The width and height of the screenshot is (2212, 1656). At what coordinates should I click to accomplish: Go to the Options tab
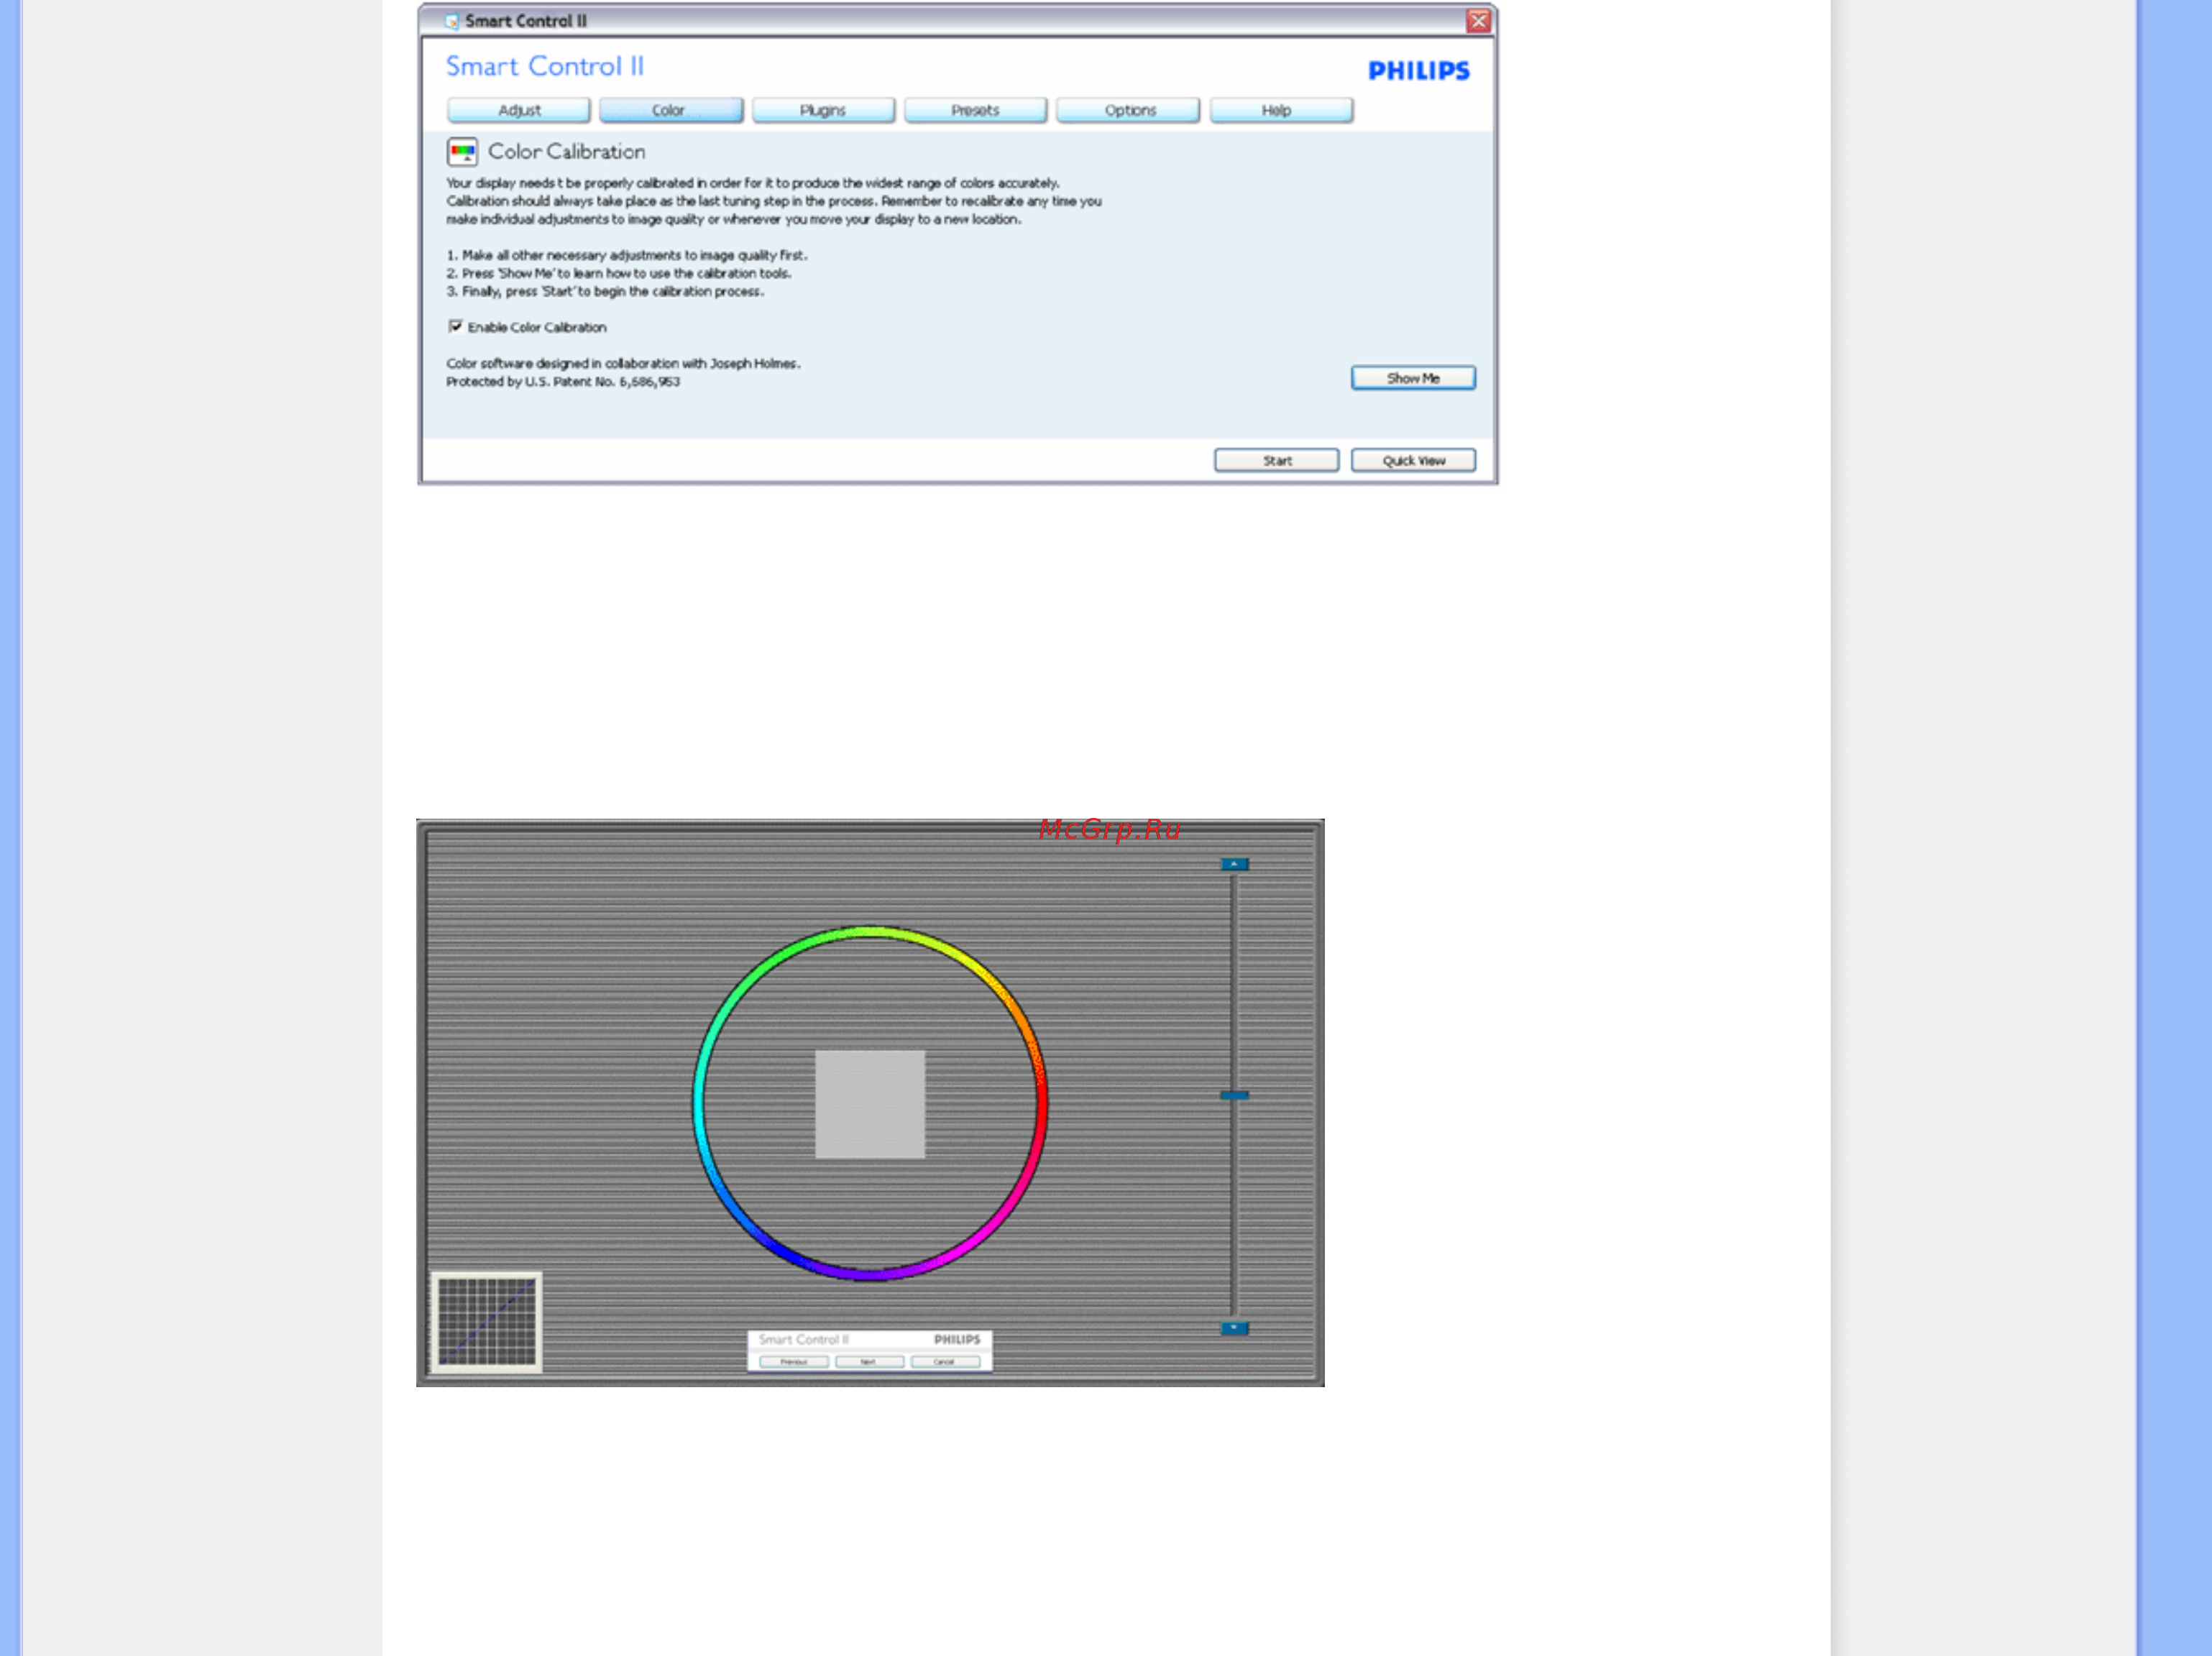[x=1128, y=110]
